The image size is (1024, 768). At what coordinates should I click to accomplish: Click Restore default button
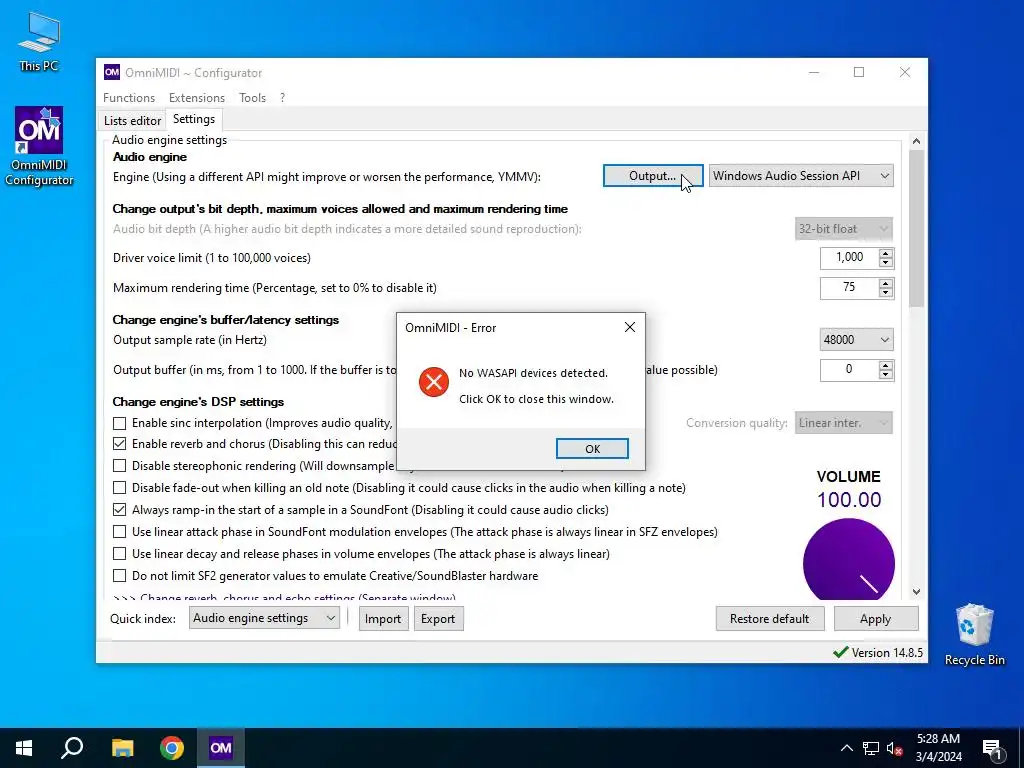(x=769, y=618)
